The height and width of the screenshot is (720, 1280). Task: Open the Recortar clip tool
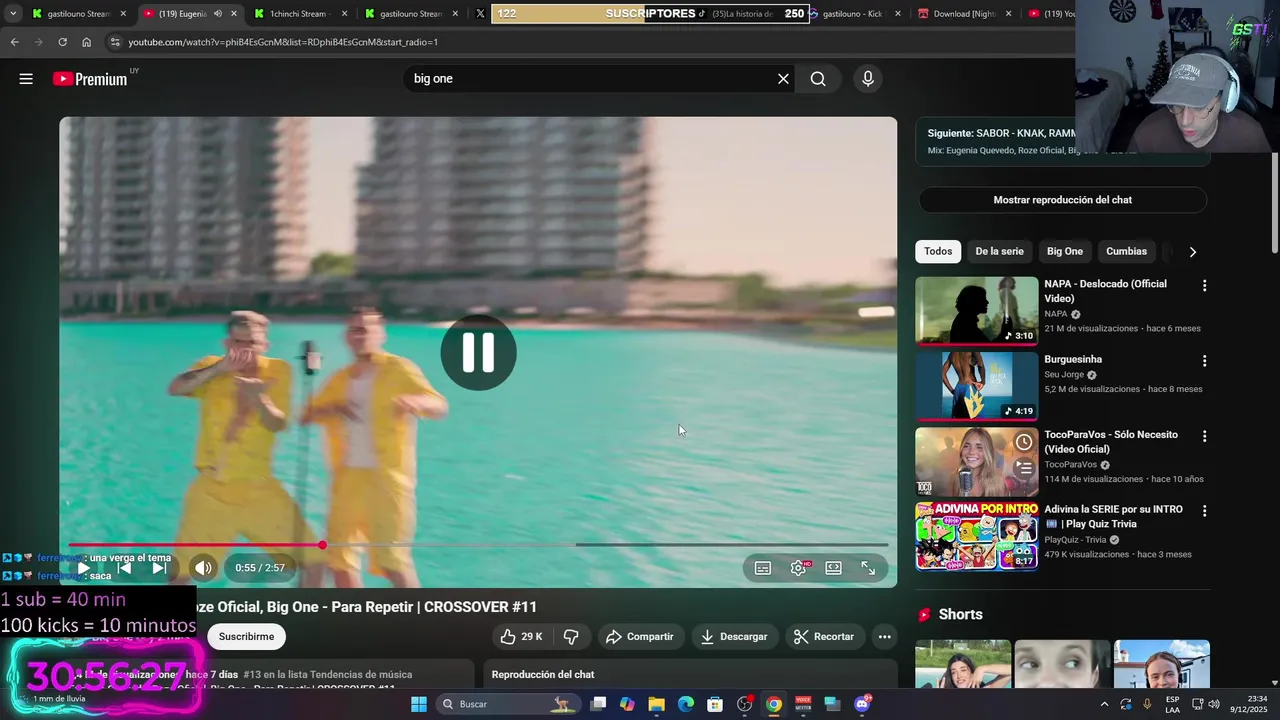[824, 636]
